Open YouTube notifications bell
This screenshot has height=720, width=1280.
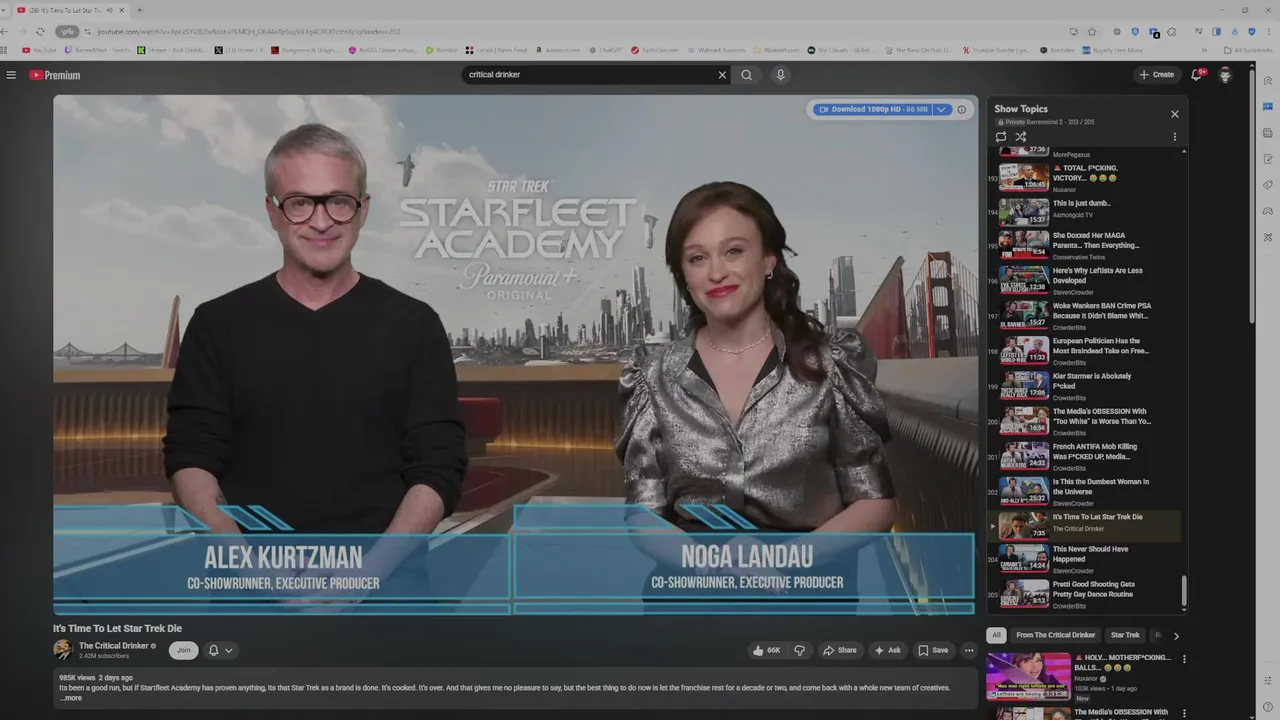(x=1196, y=75)
